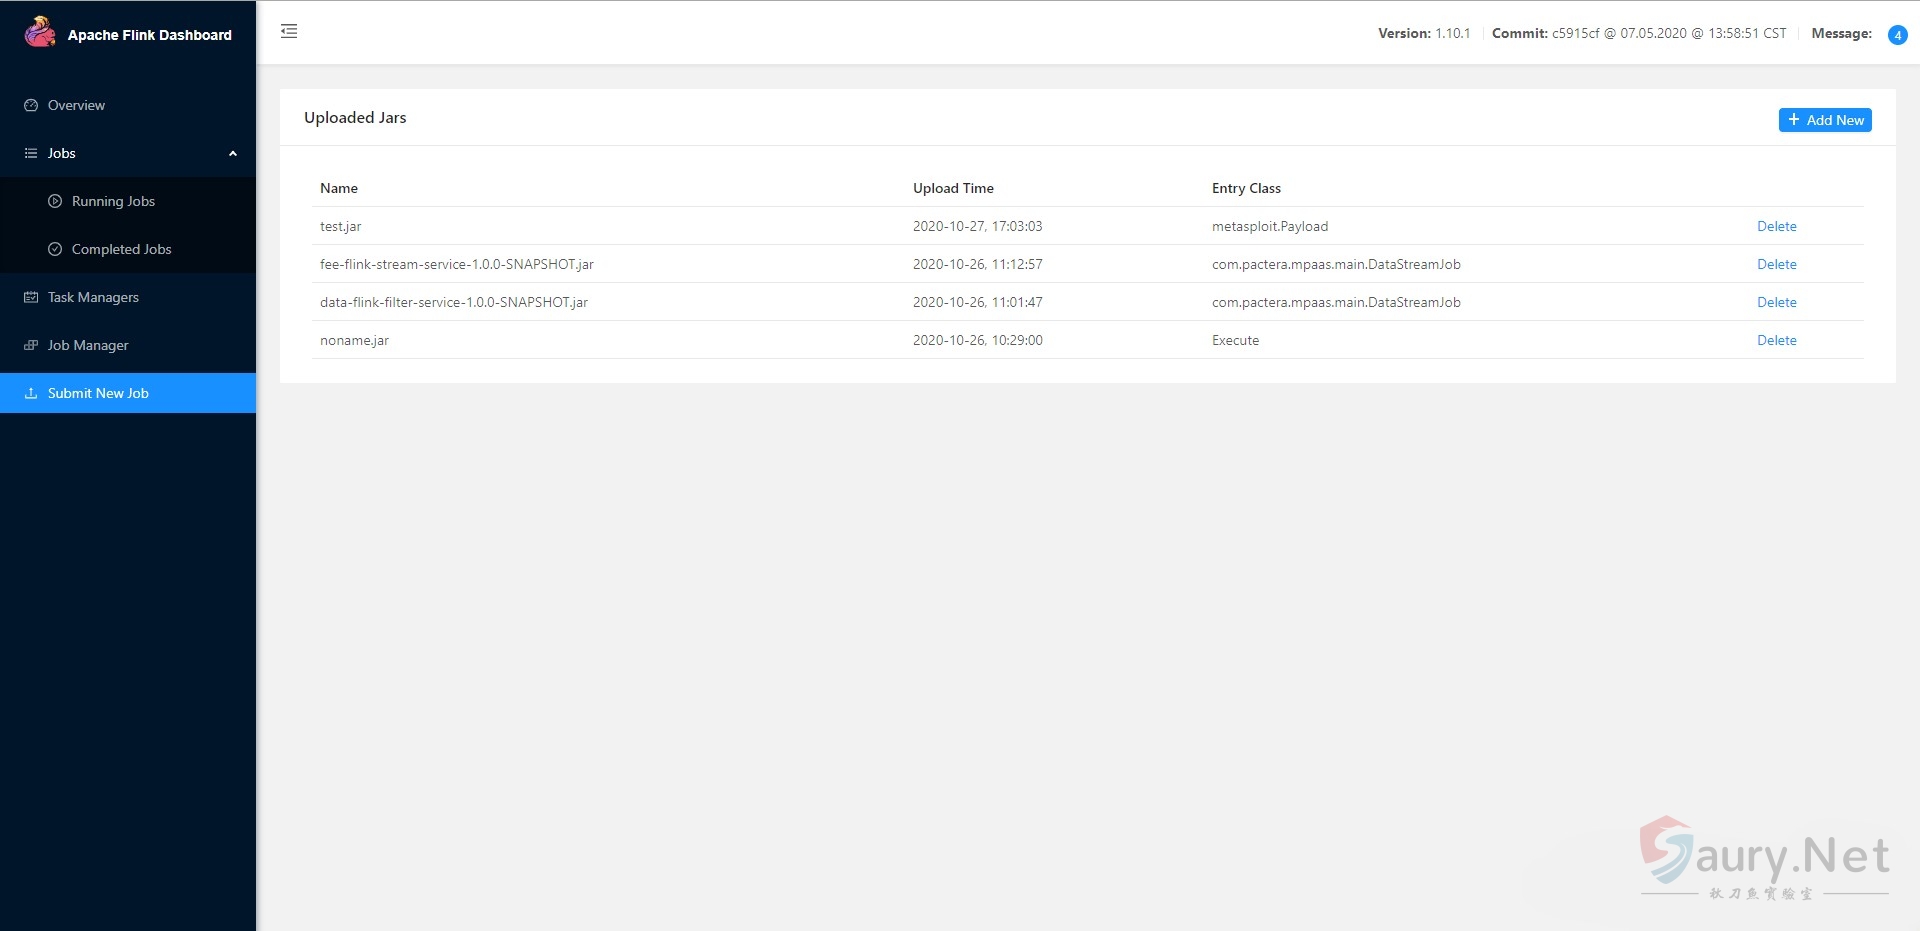This screenshot has width=1920, height=931.
Task: Open the message count badge showing 4
Action: tap(1897, 35)
